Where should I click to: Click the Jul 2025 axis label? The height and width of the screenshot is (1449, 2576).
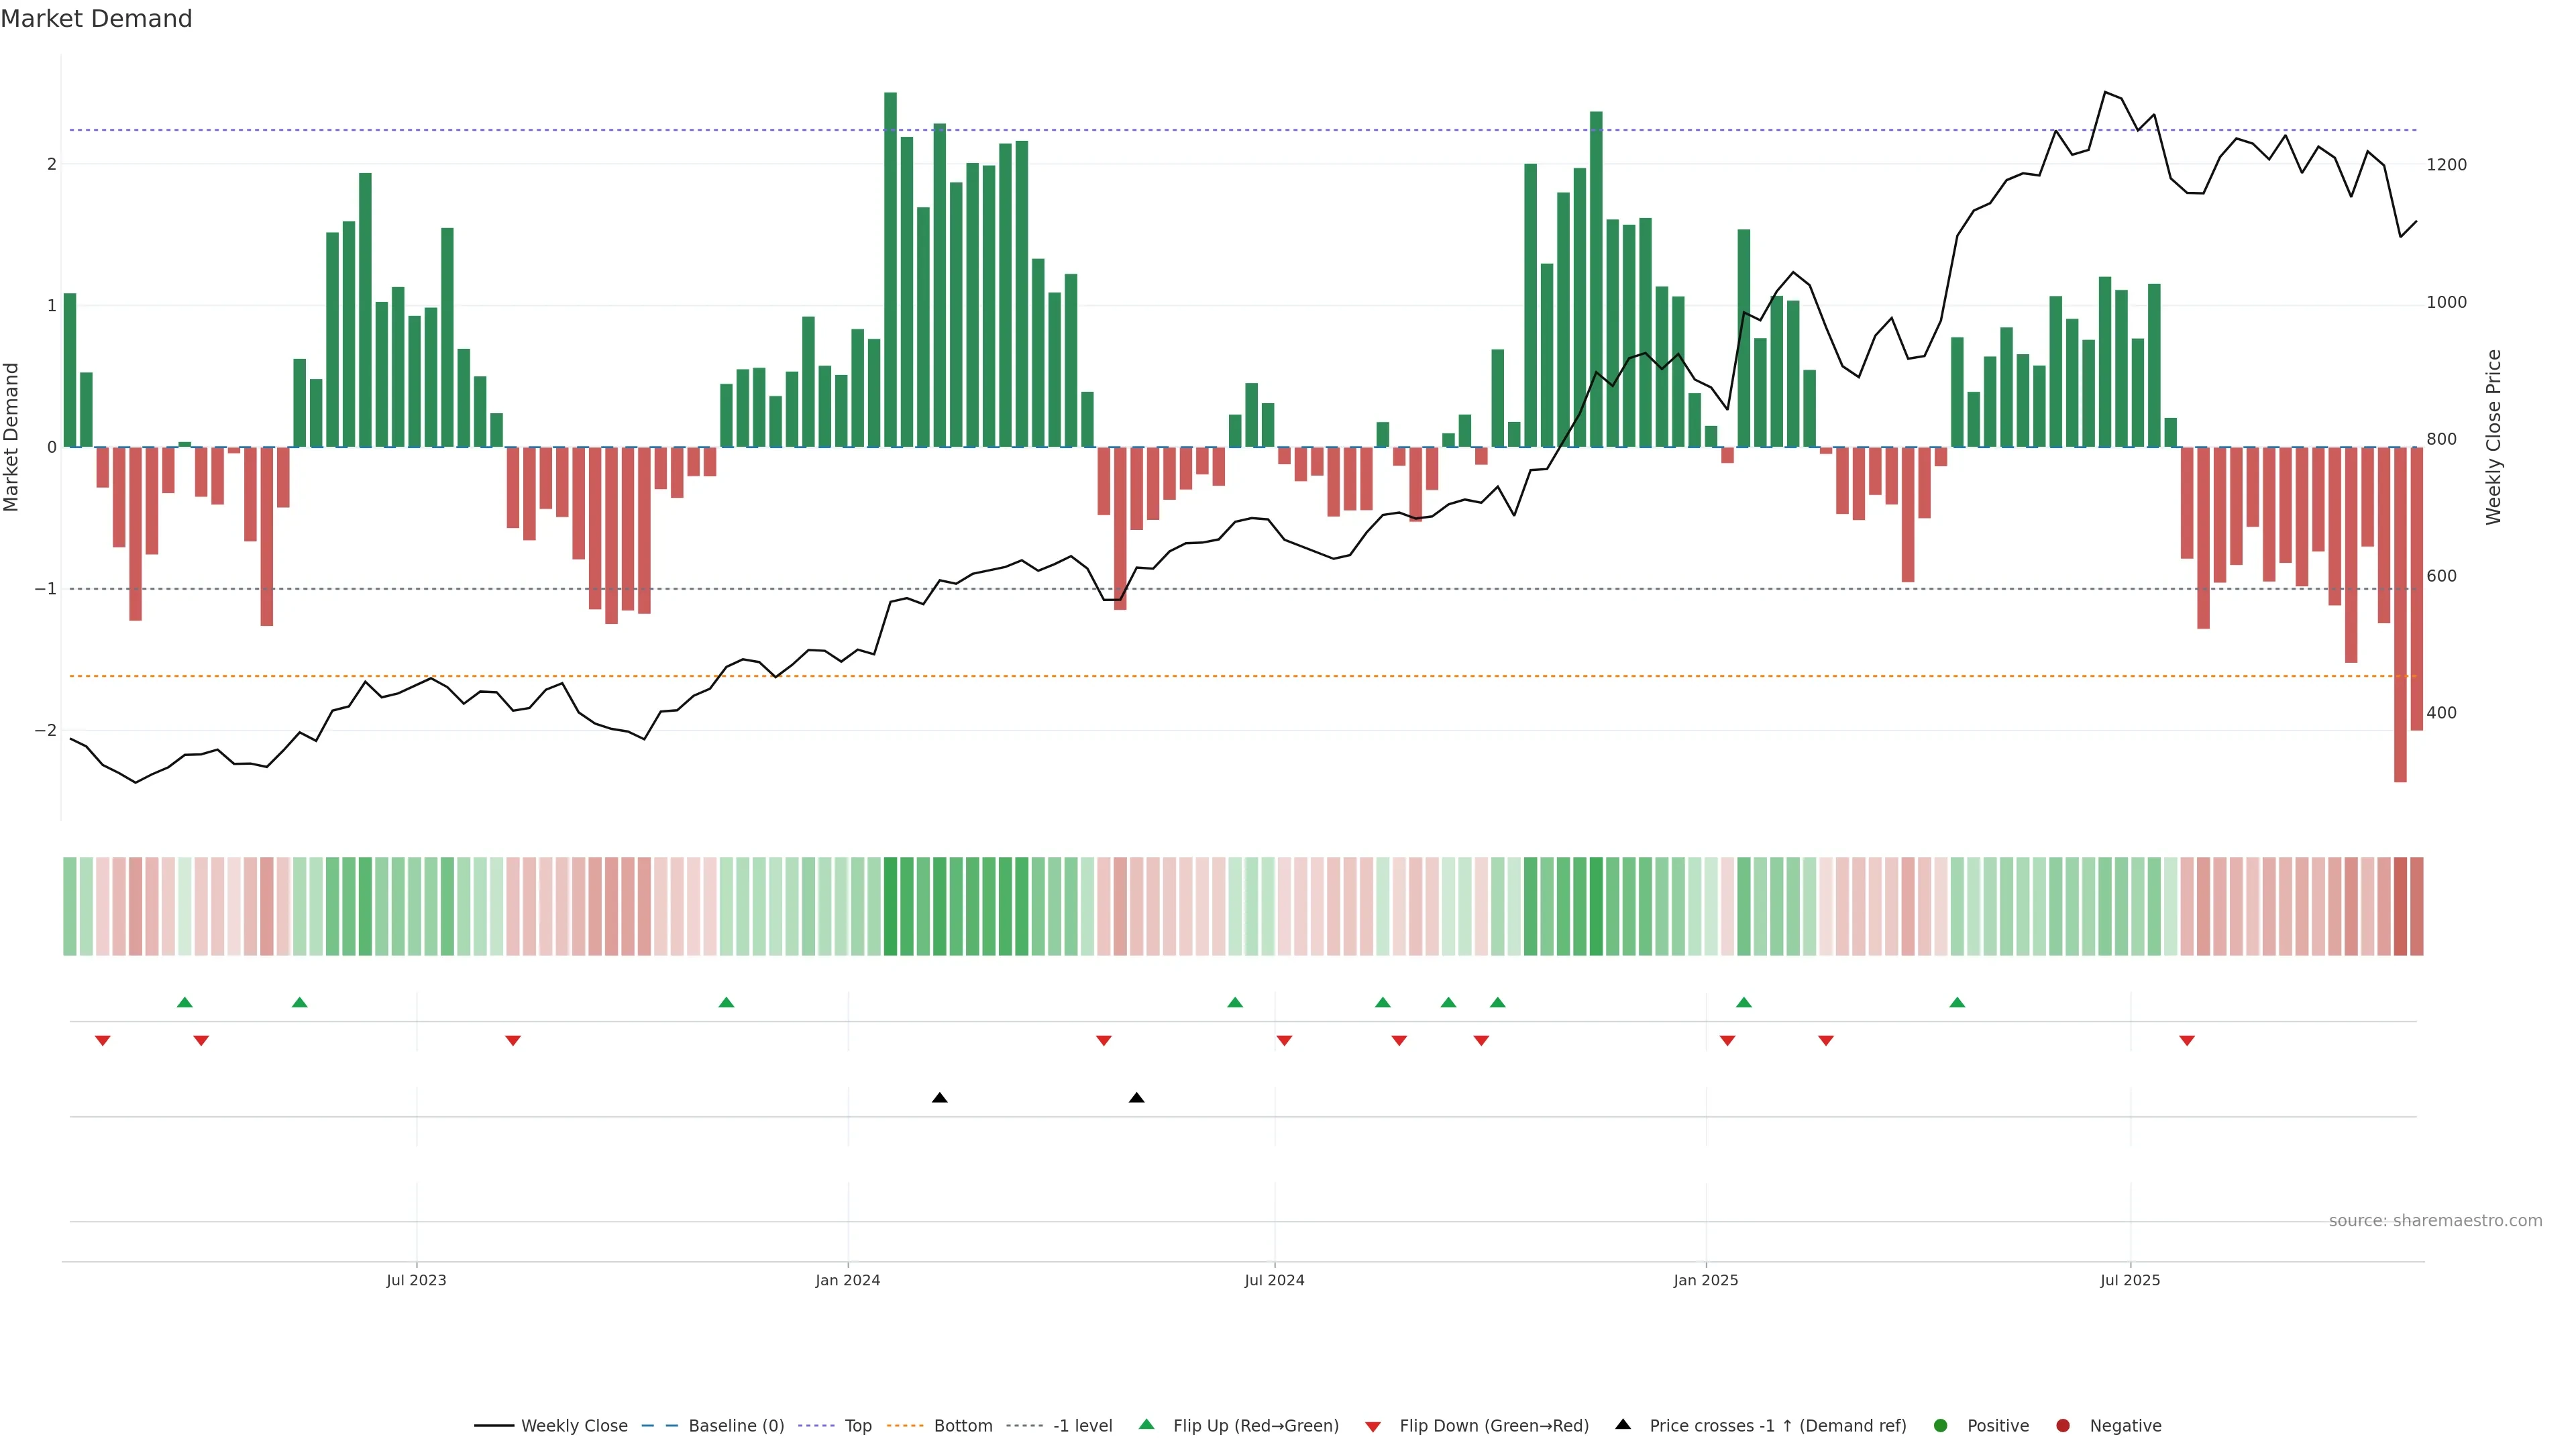point(2130,1281)
